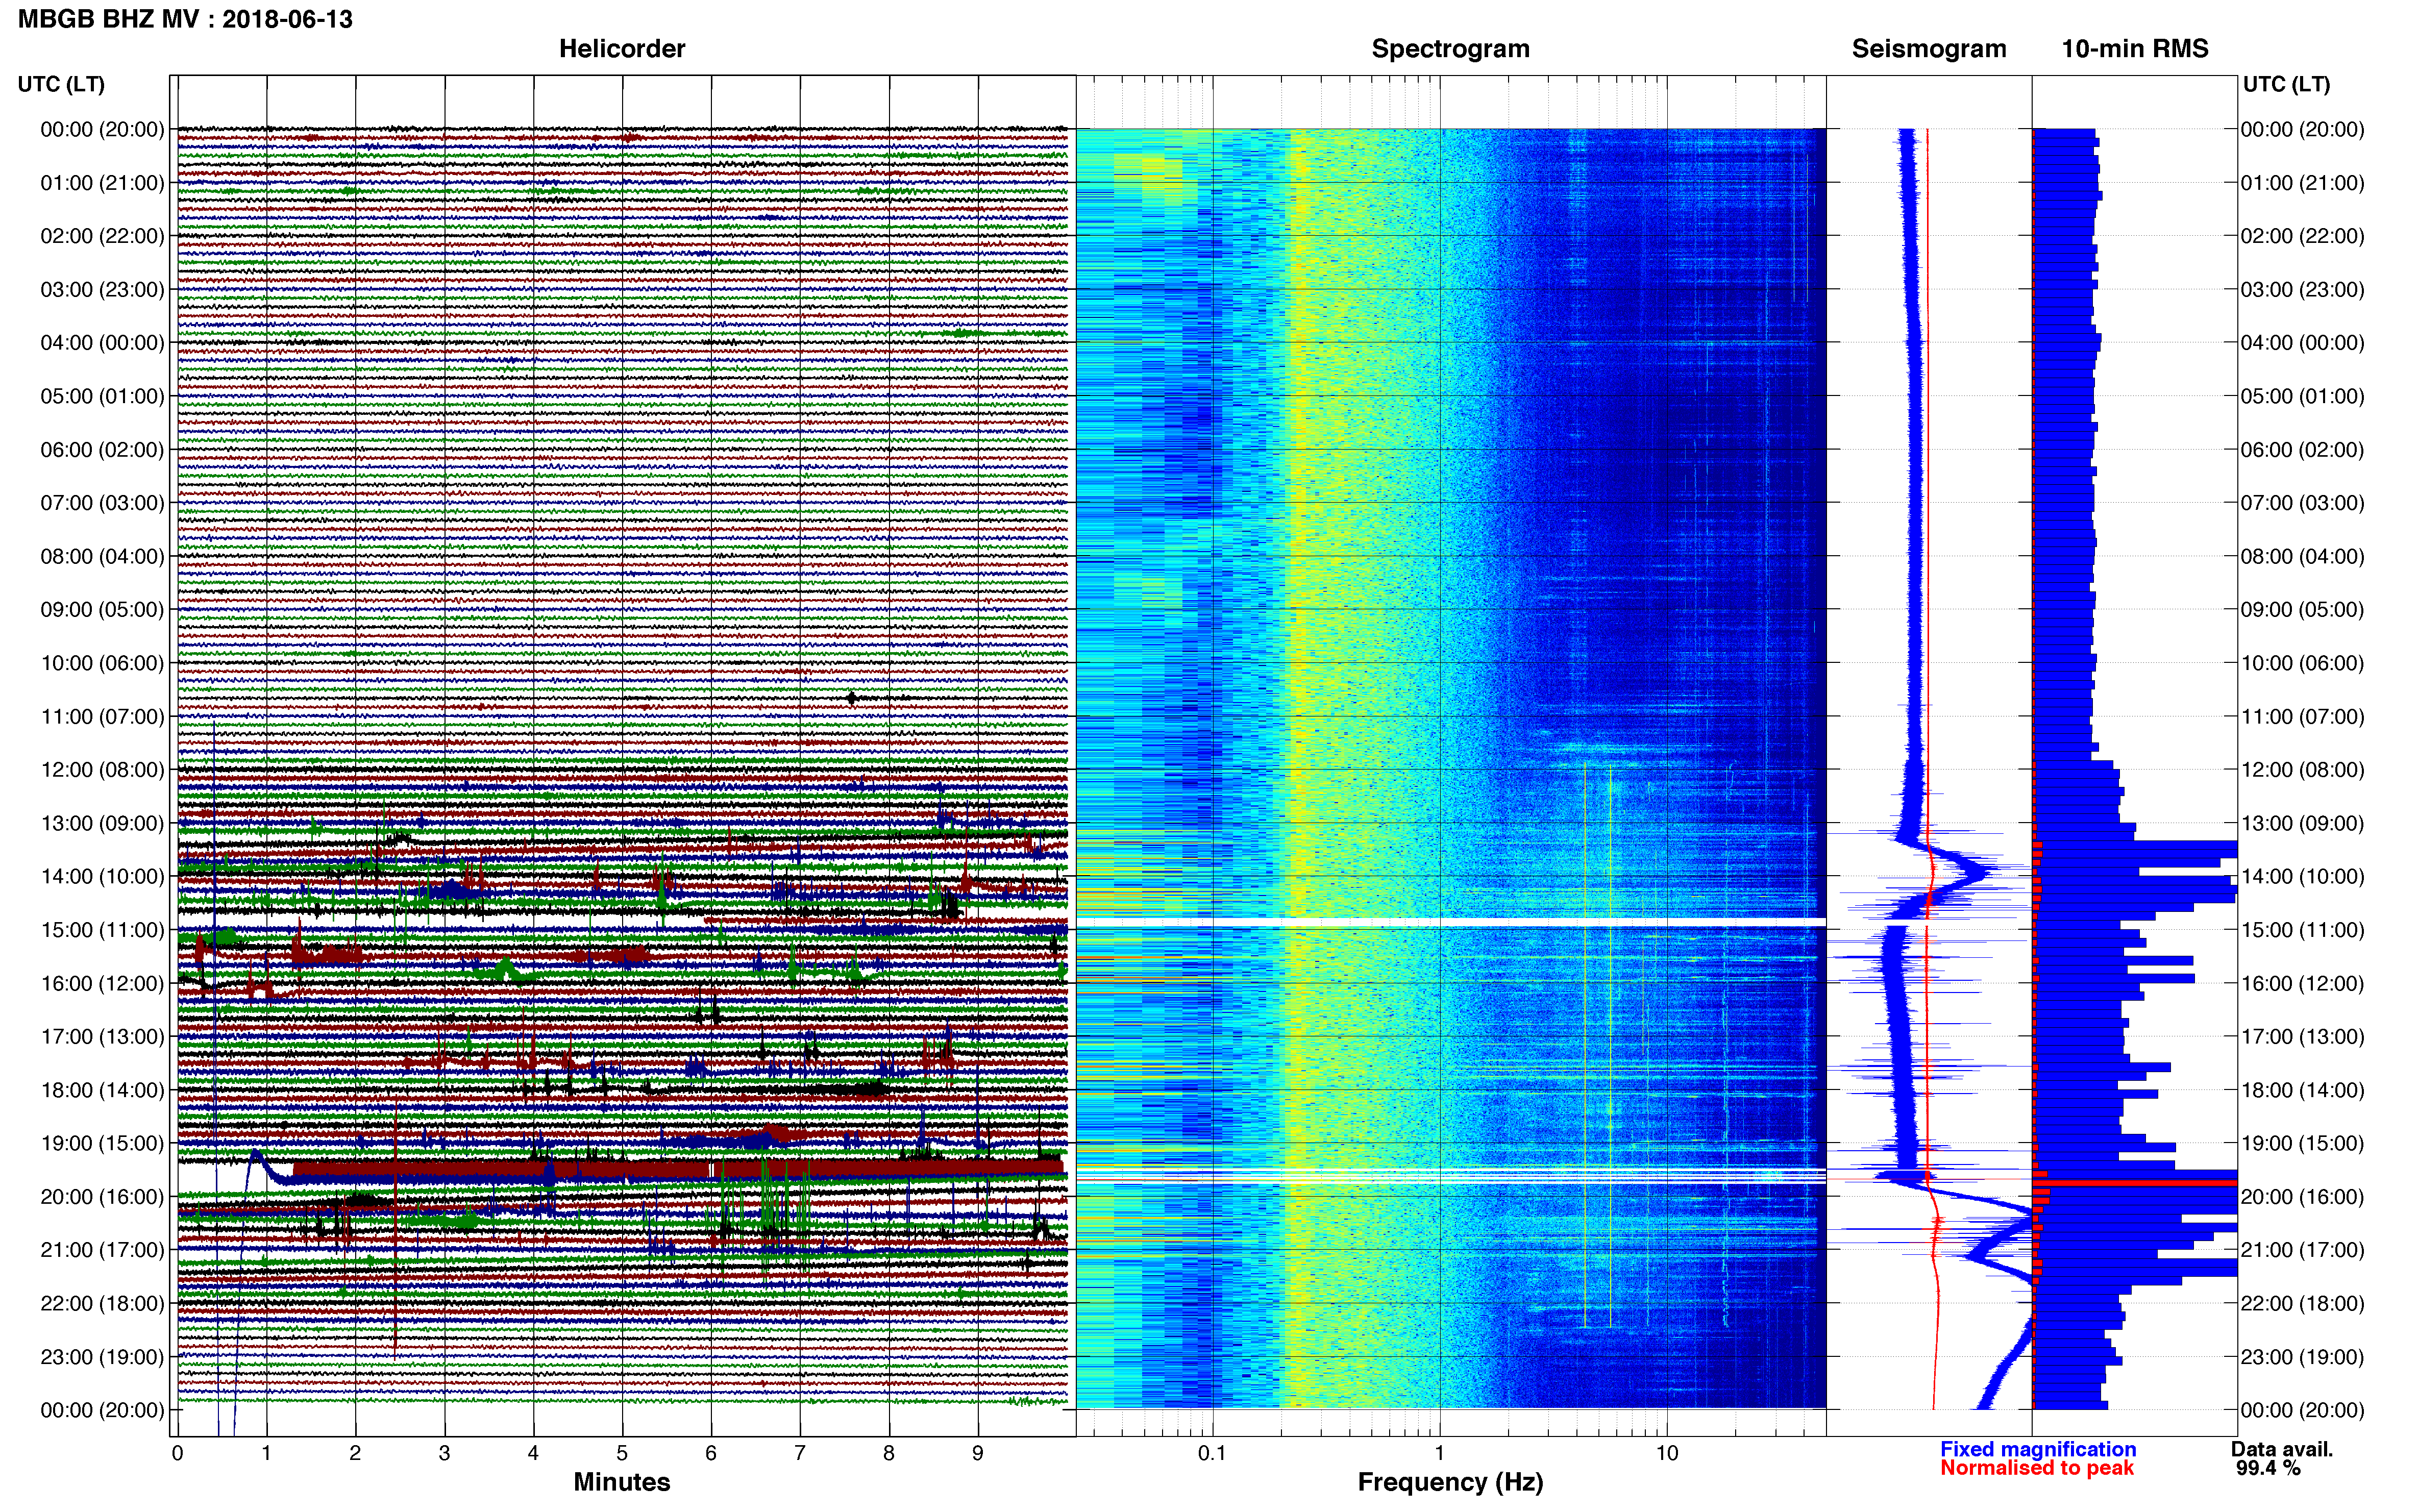Image resolution: width=2419 pixels, height=1512 pixels.
Task: Click '07:00 (03:00)' on the RMS time axis
Action: click(2302, 503)
